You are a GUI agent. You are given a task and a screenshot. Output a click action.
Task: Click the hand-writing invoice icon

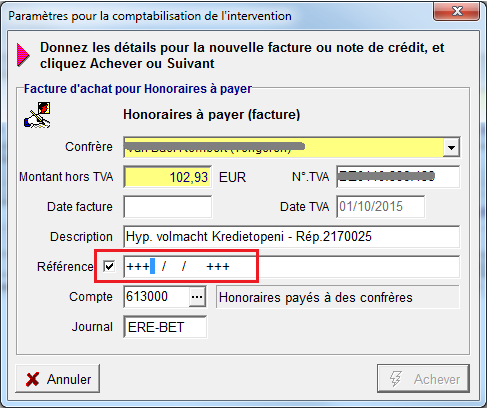[37, 115]
